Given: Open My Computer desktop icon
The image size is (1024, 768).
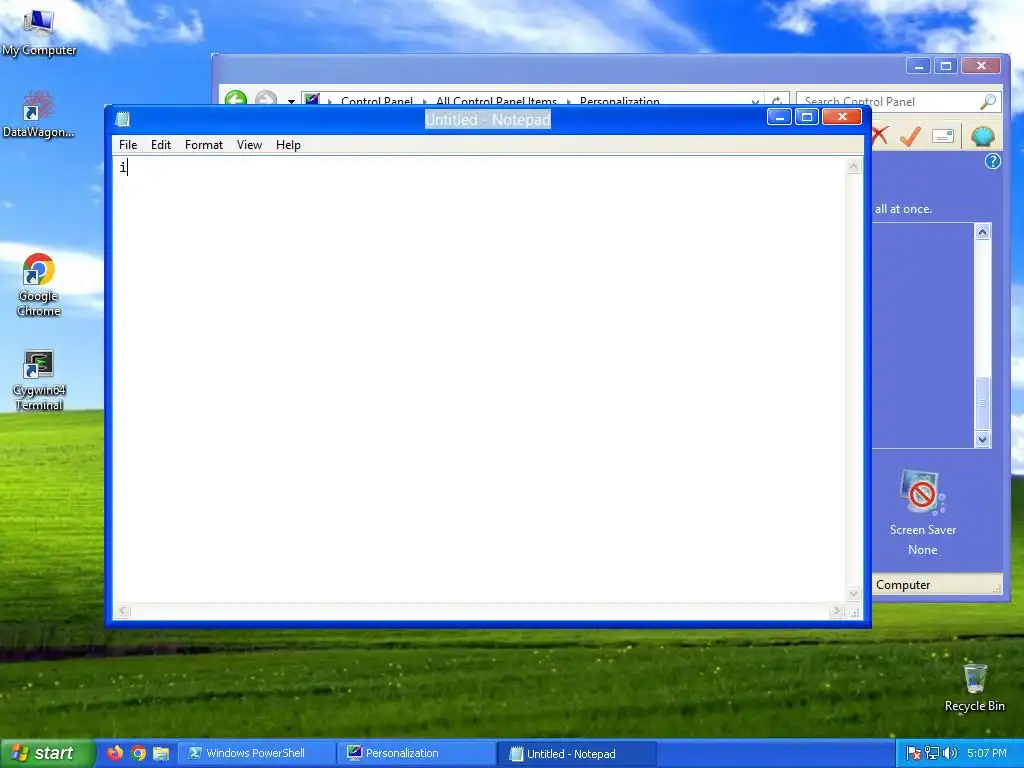Looking at the screenshot, I should (39, 31).
